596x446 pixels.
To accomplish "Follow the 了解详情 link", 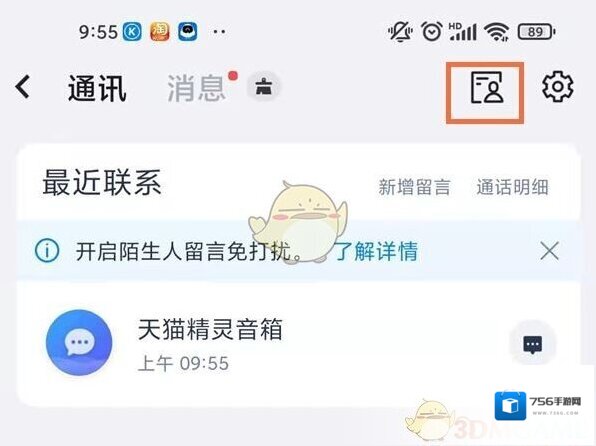I will click(376, 251).
